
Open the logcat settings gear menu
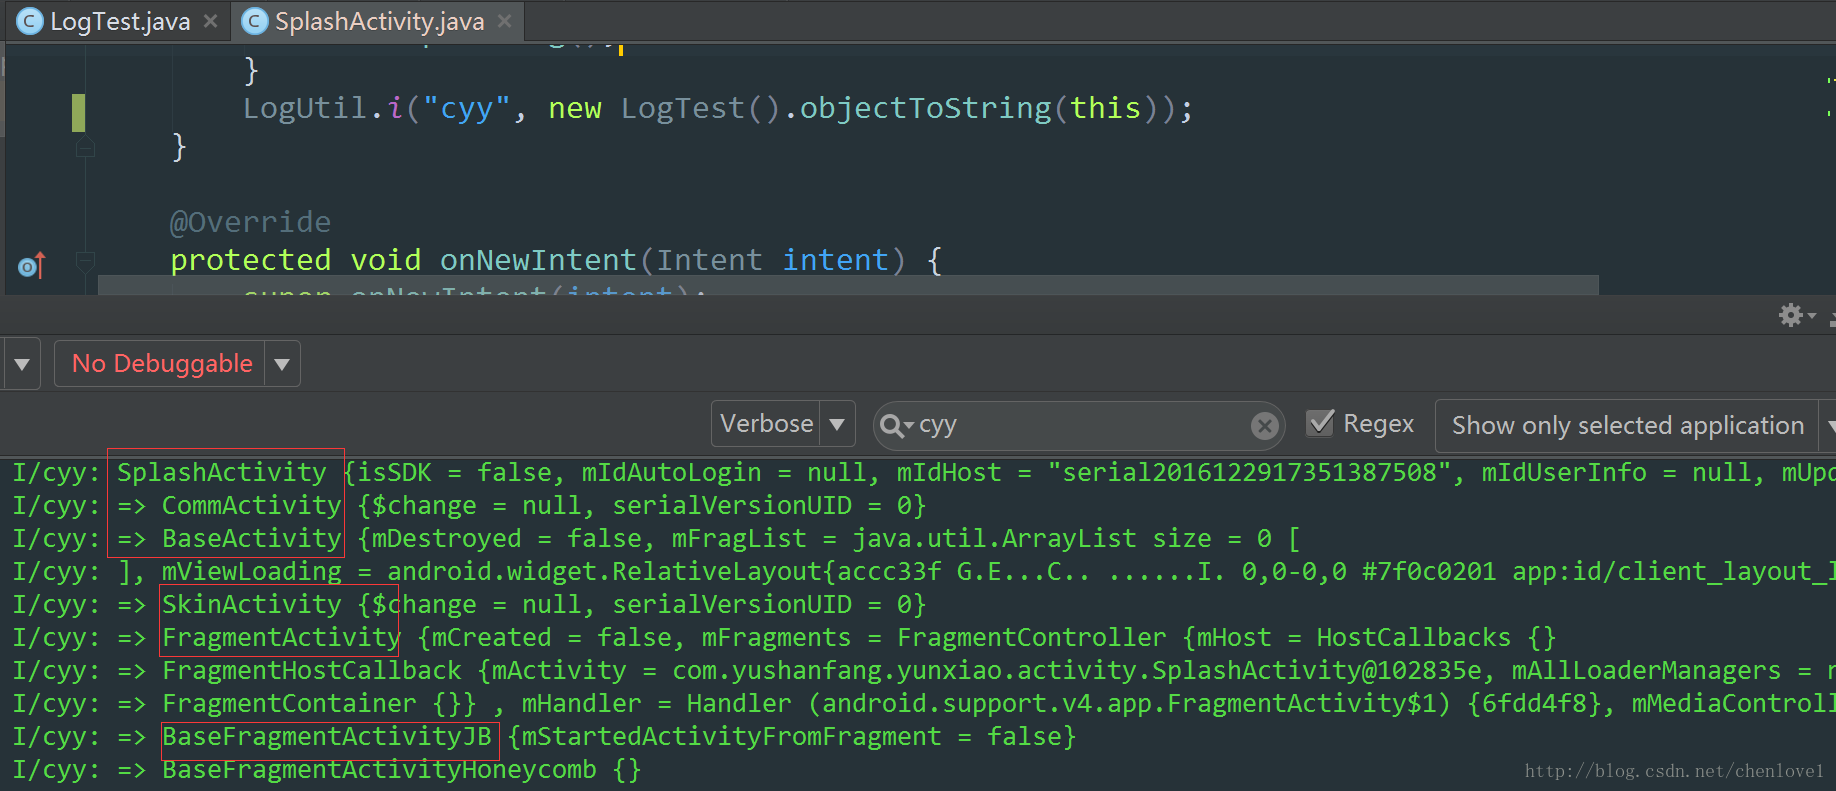[x=1796, y=316]
